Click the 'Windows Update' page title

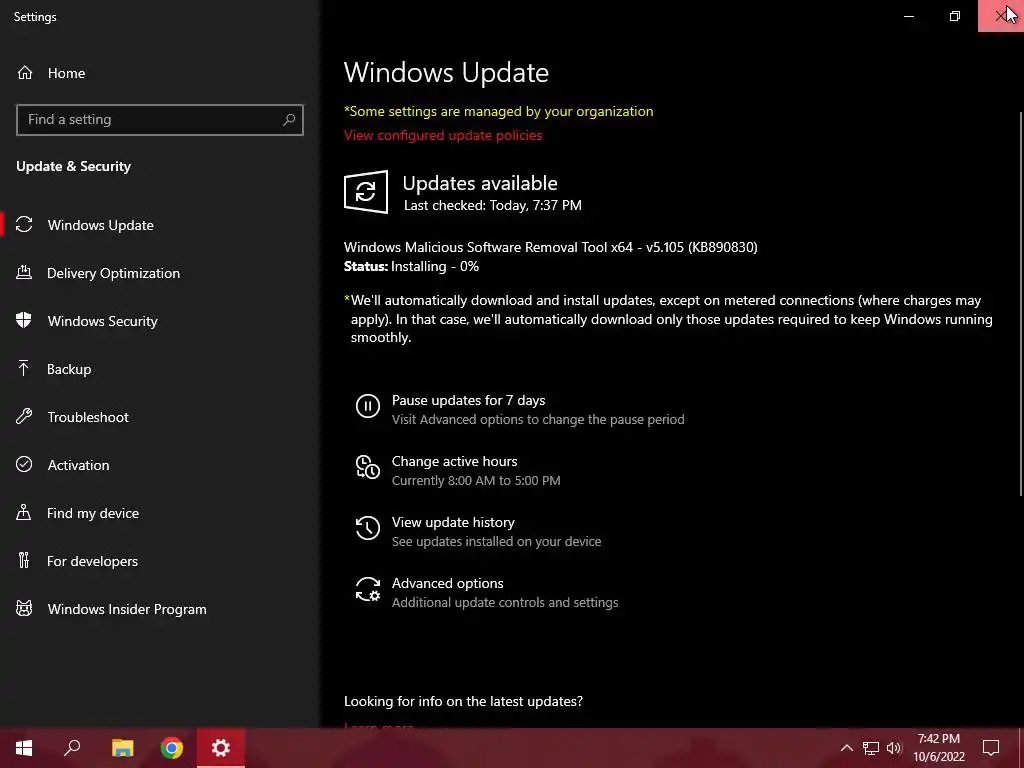[446, 72]
